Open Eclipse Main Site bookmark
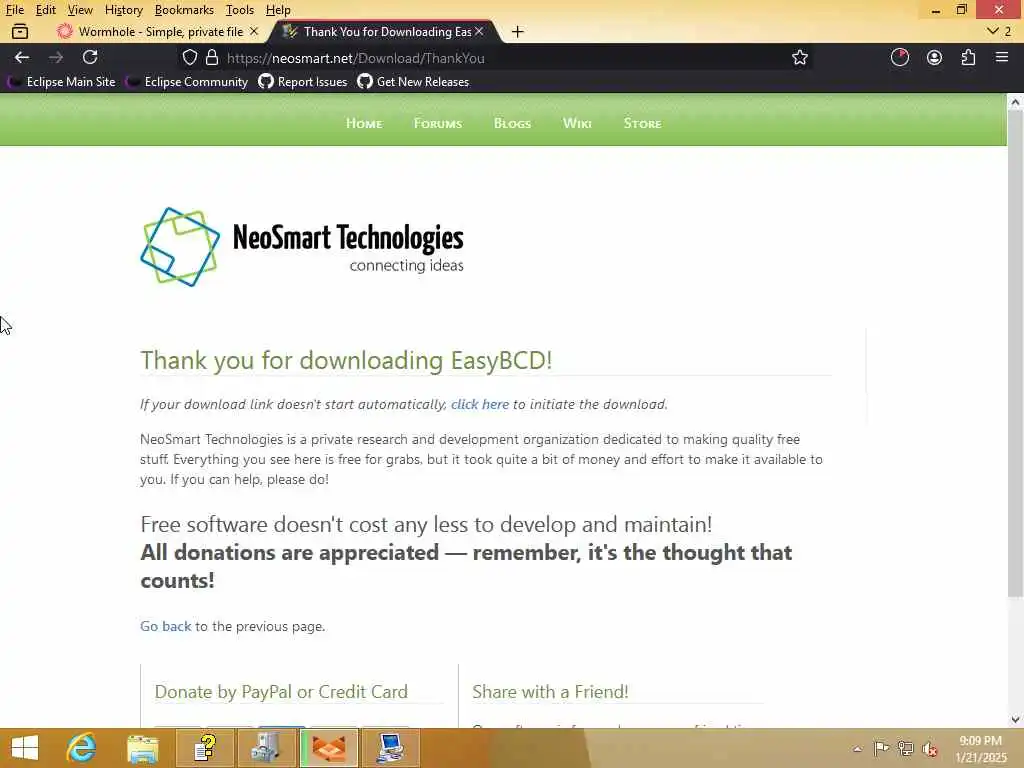Viewport: 1024px width, 768px height. pyautogui.click(x=61, y=82)
